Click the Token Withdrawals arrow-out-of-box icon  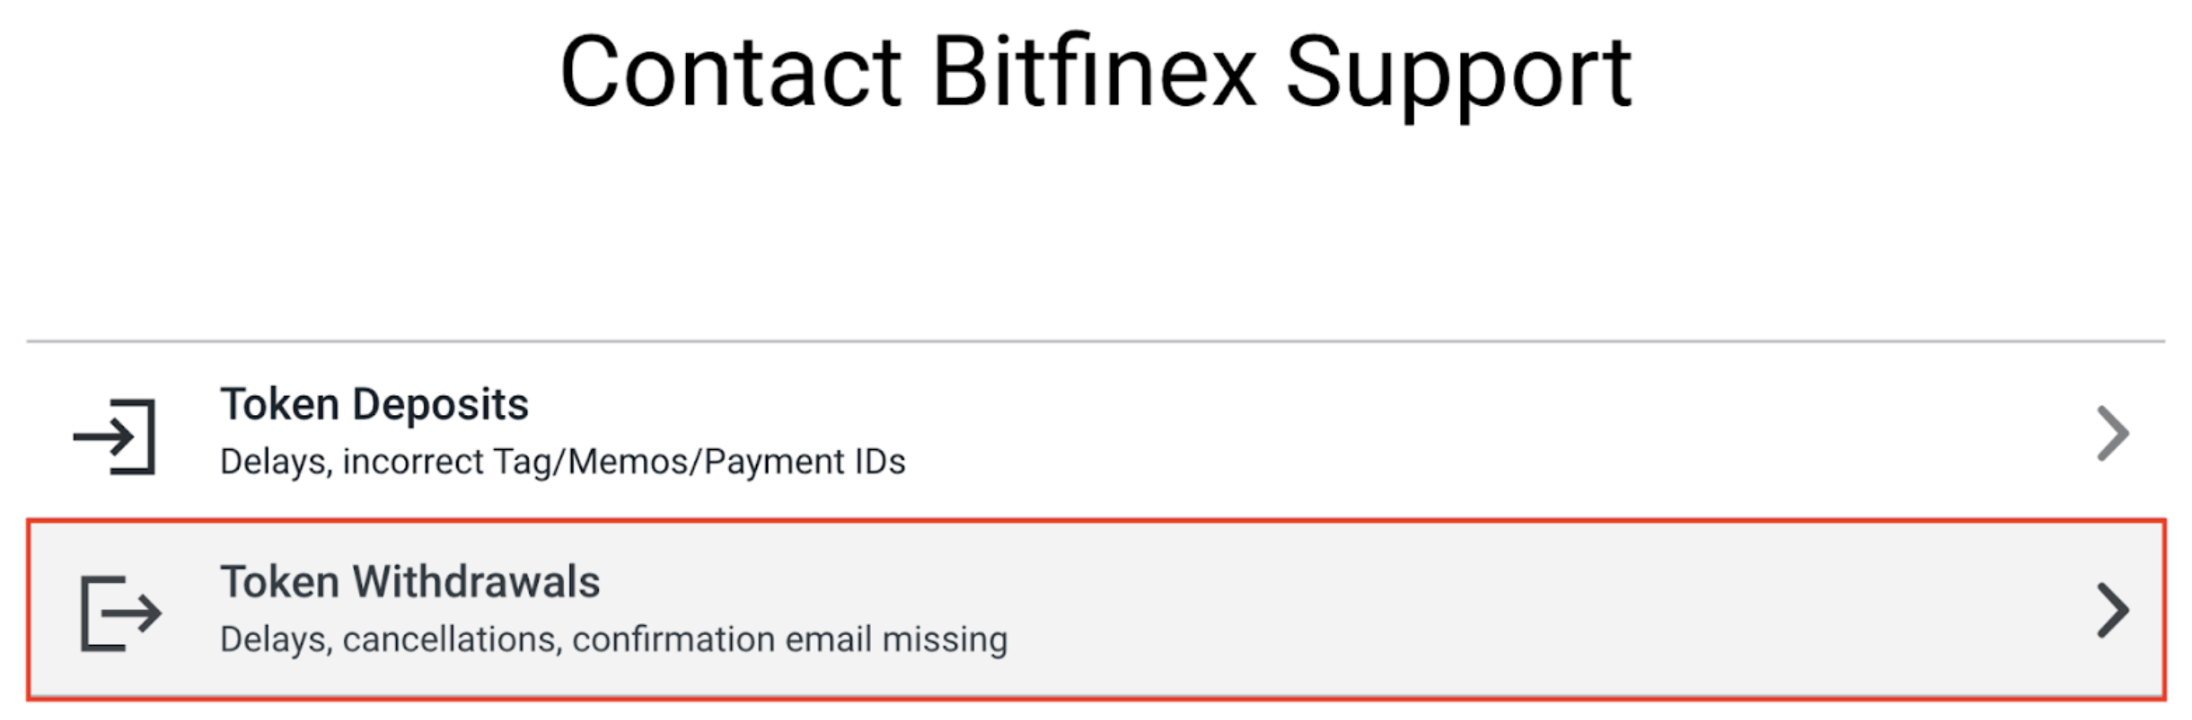(x=121, y=613)
